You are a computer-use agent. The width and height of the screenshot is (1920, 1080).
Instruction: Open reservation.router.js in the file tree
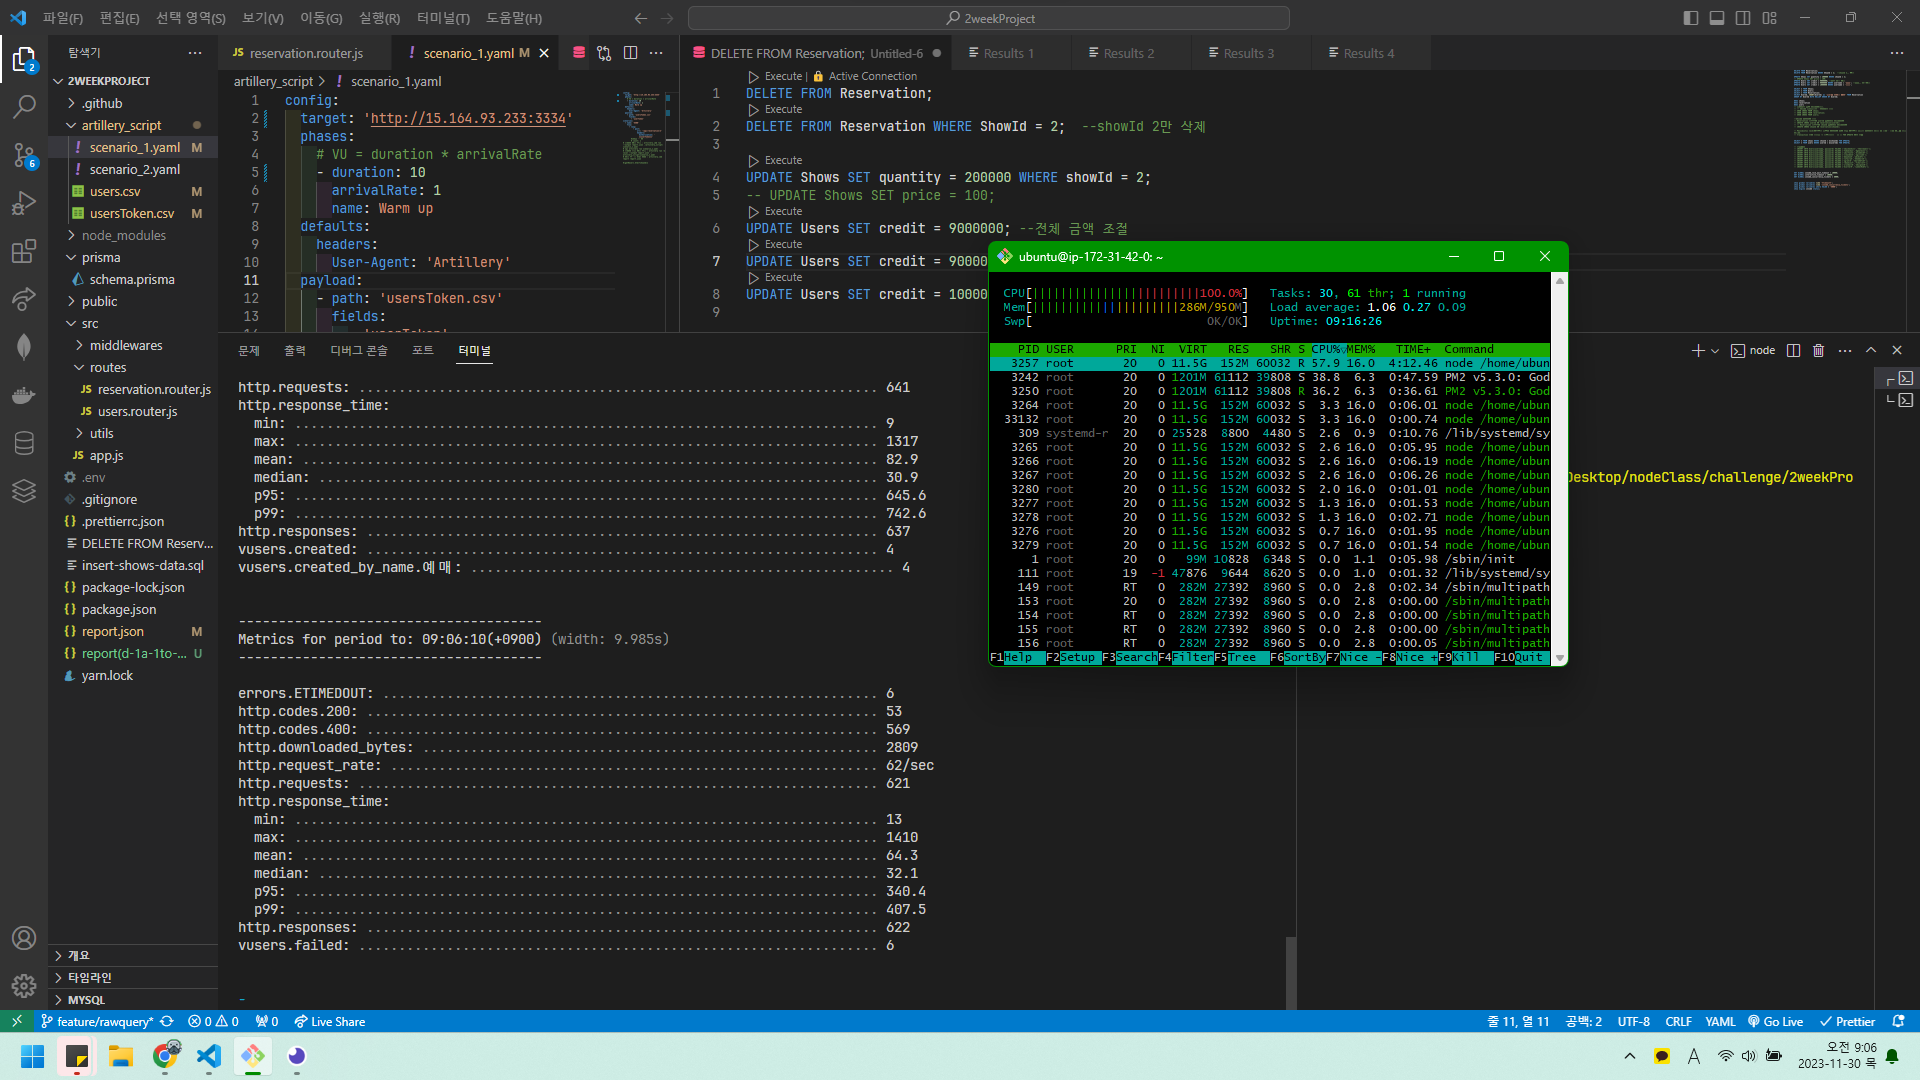154,389
